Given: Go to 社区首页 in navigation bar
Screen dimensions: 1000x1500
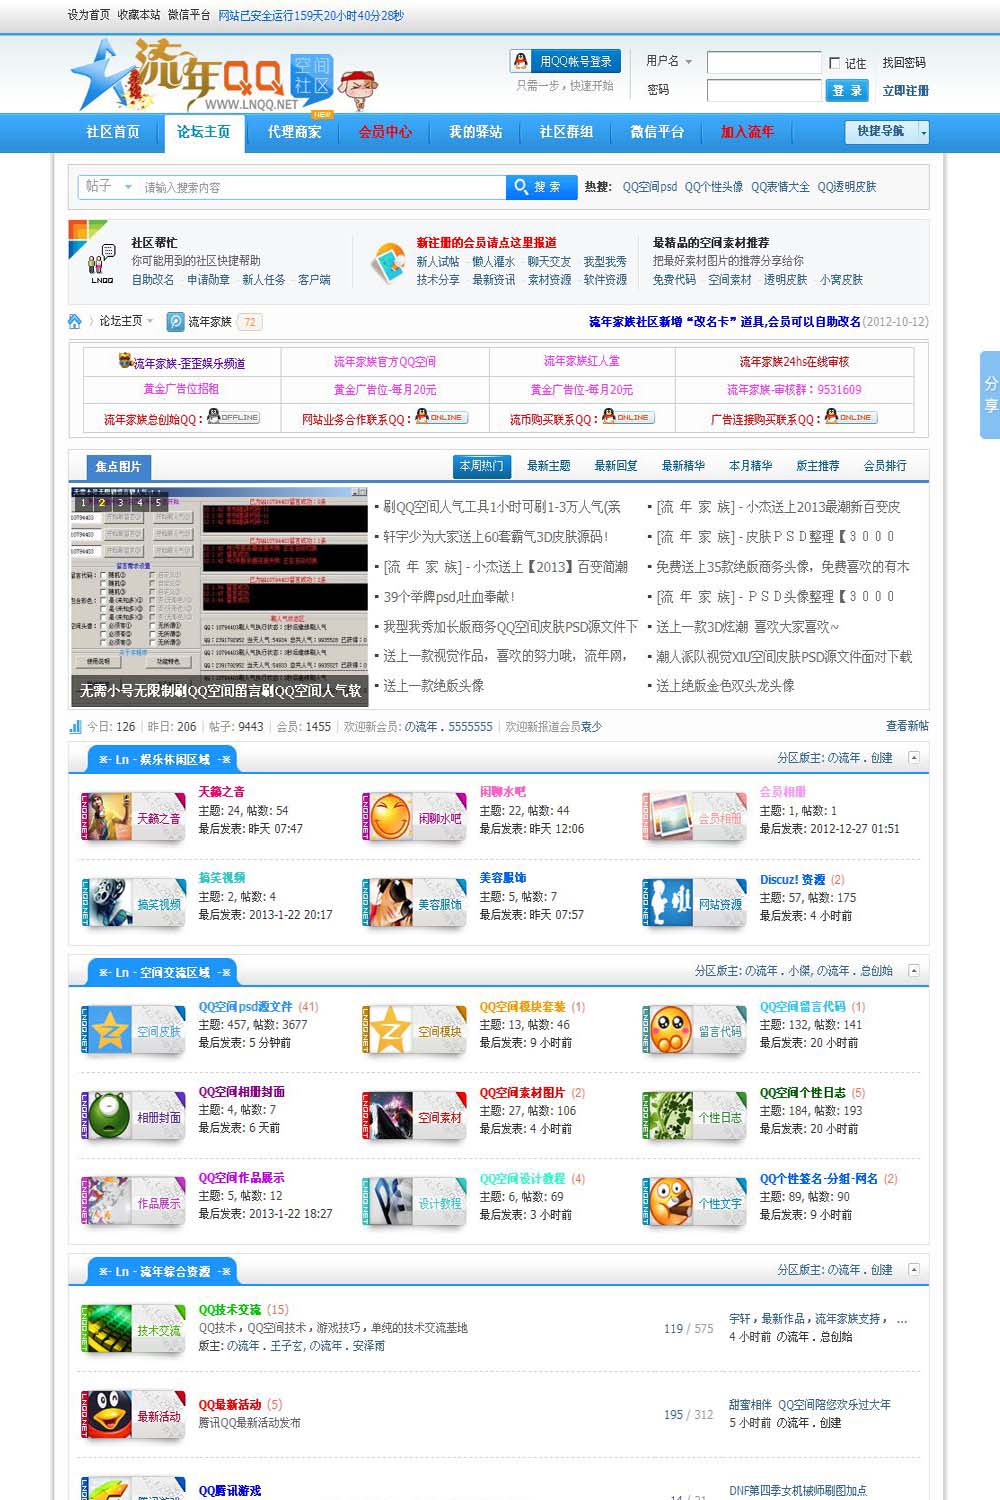Looking at the screenshot, I should (x=113, y=132).
